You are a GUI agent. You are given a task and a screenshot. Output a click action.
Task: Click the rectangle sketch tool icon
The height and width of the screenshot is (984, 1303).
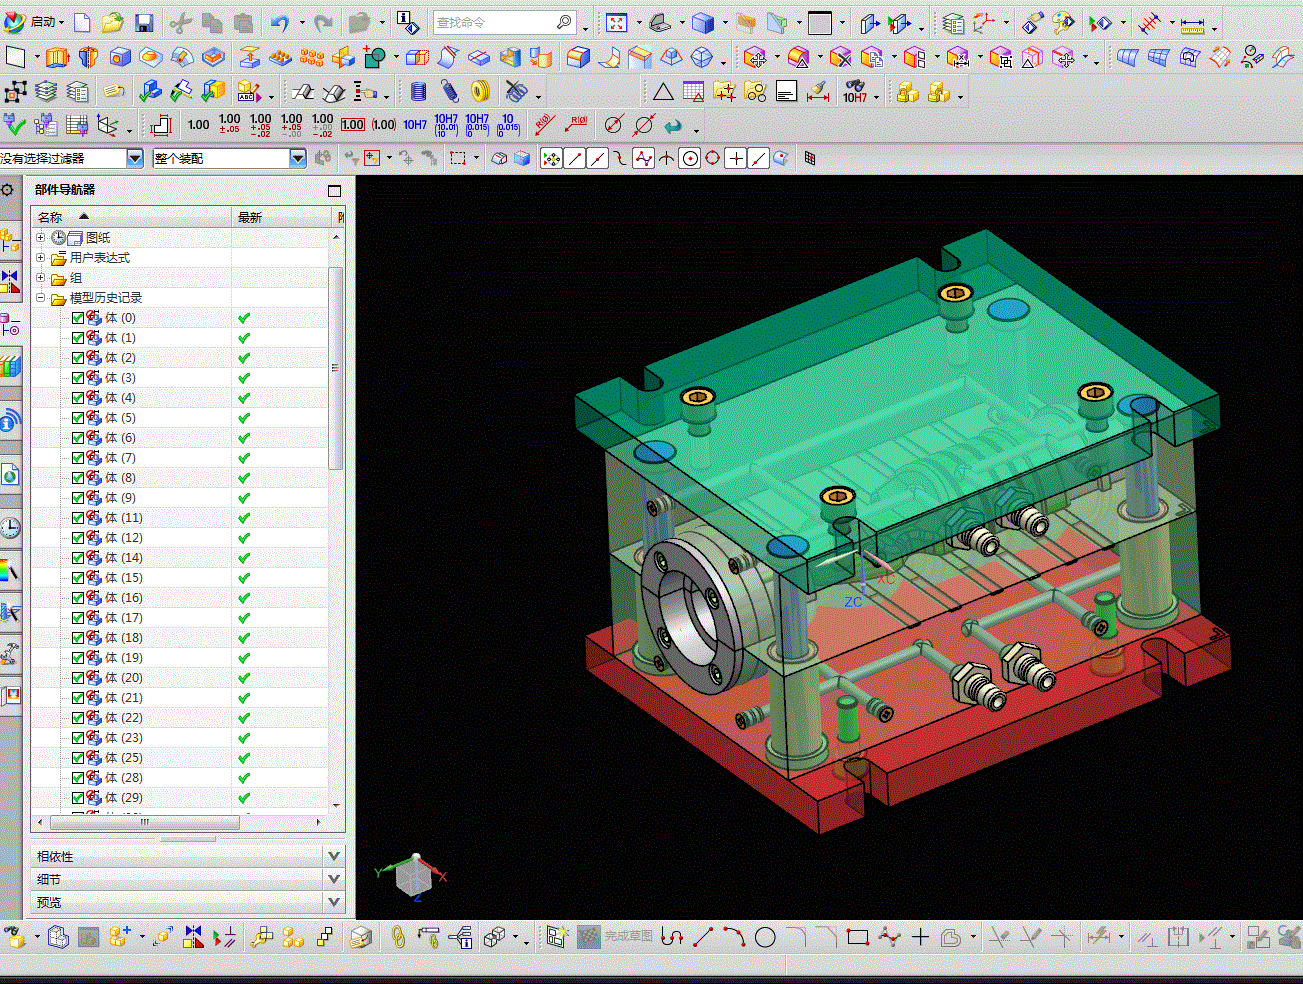(857, 937)
